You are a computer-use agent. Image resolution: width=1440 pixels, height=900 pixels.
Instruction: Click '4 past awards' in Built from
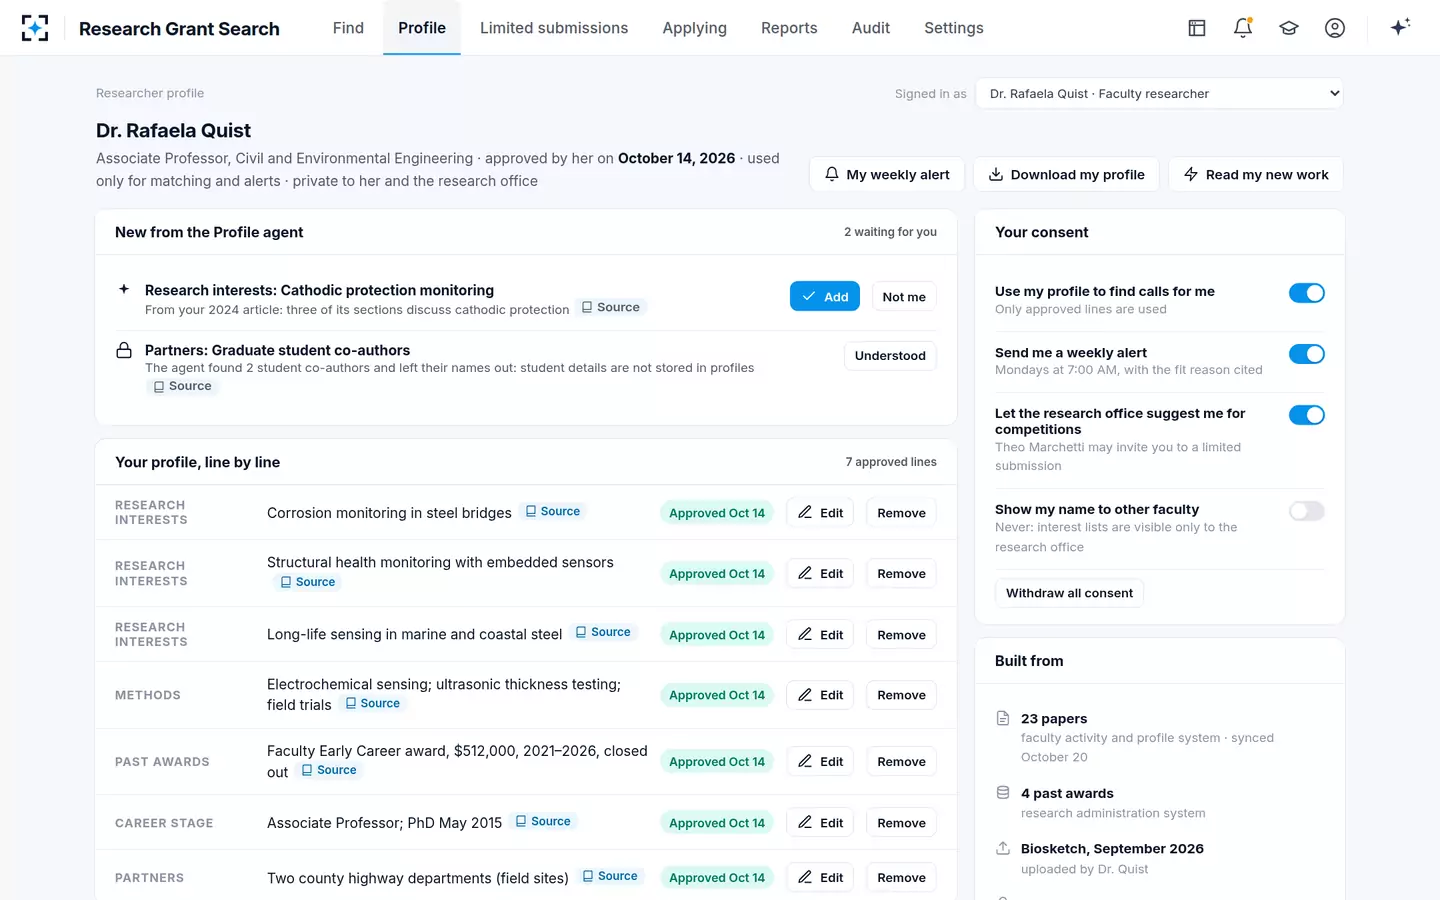click(x=1067, y=794)
